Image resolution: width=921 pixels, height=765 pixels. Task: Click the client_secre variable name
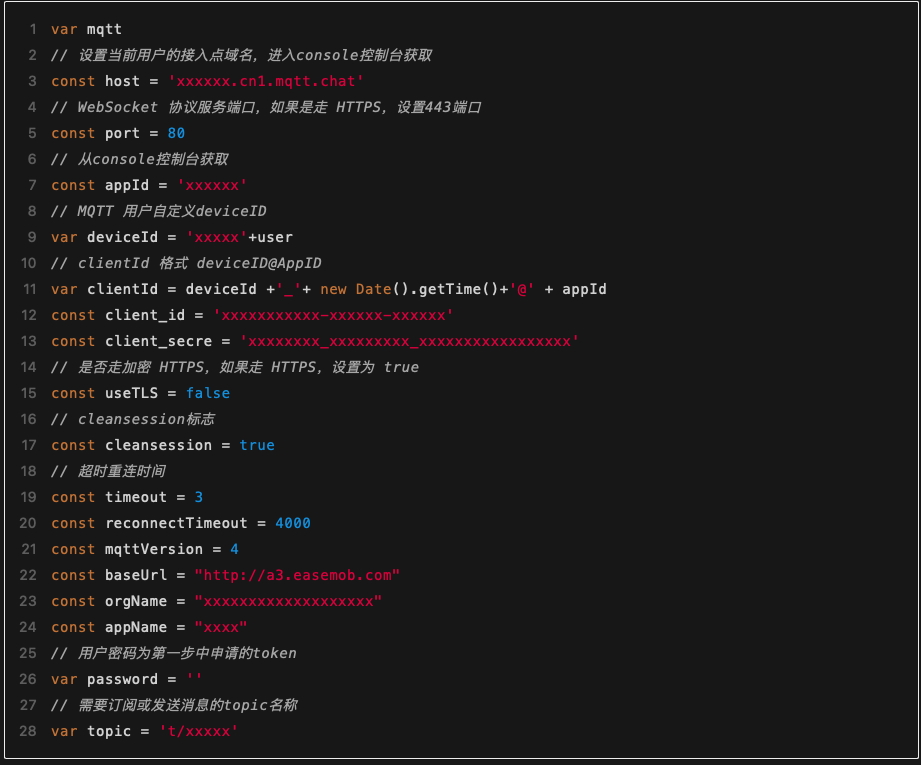pos(158,341)
